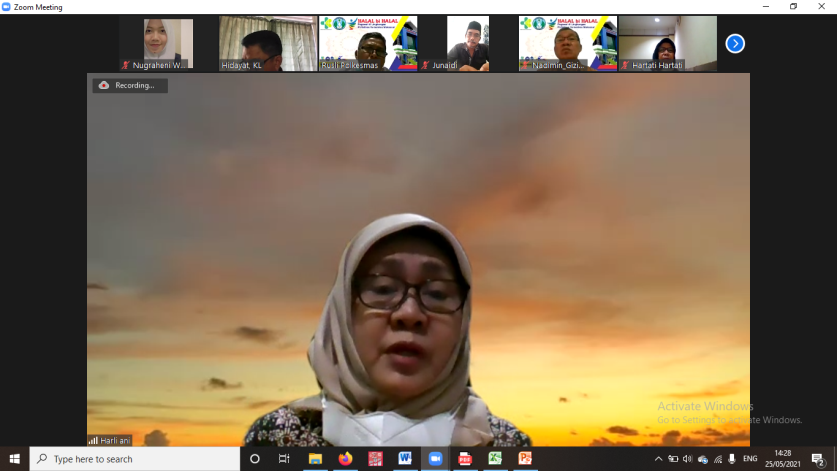Screen dimensions: 837x471
Task: Open Cortana circle icon in taskbar
Action: (x=255, y=459)
